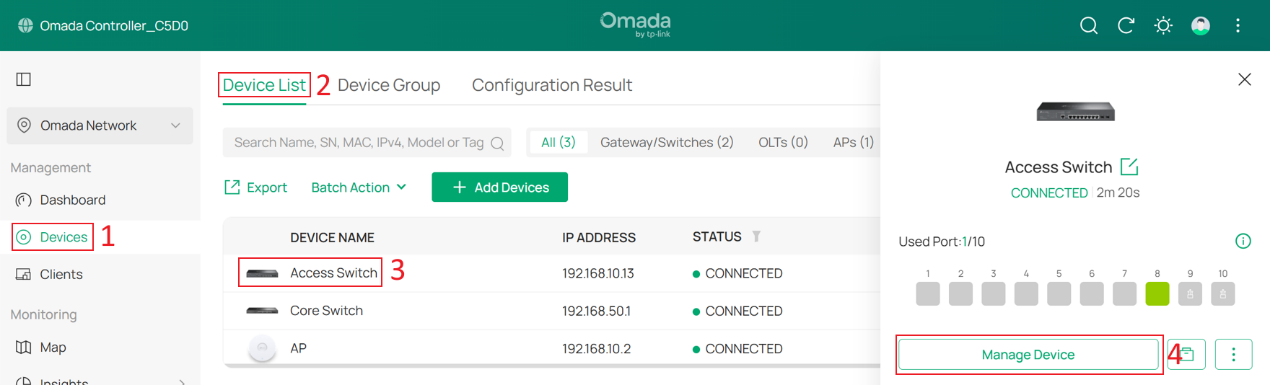Click the Export button
Screen dimensions: 1270x385
[x=255, y=187]
